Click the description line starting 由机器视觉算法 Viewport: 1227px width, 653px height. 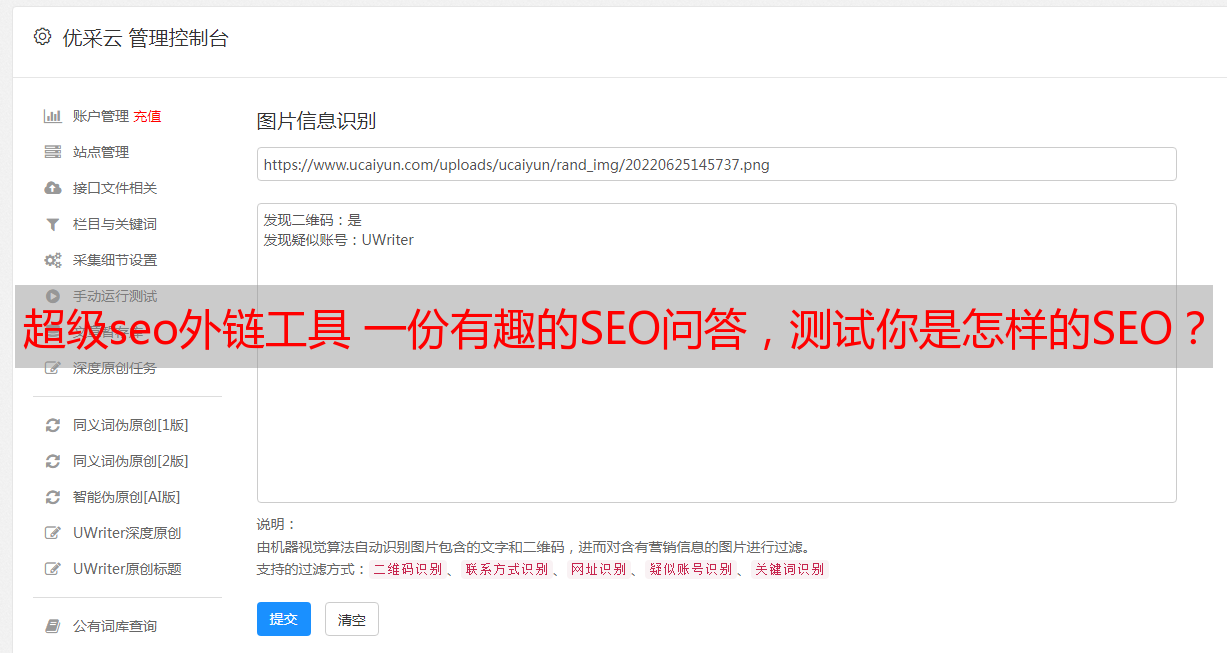coord(533,547)
